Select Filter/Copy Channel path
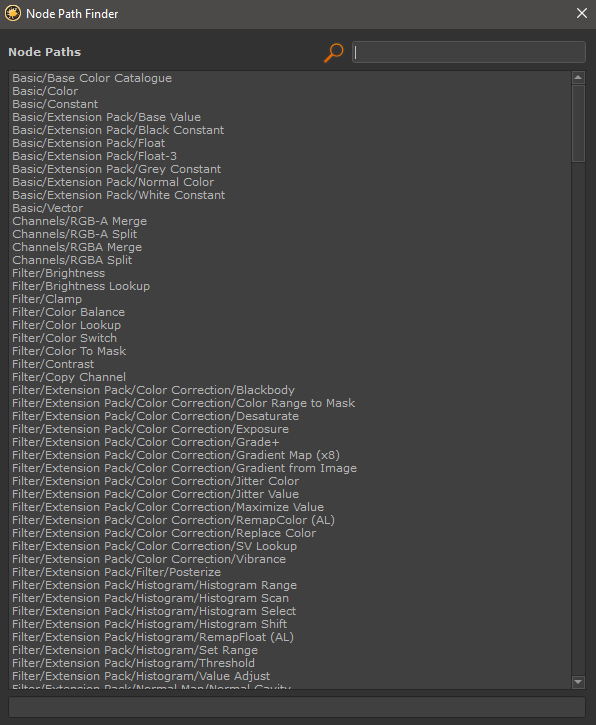Viewport: 596px width, 725px height. pyautogui.click(x=69, y=377)
